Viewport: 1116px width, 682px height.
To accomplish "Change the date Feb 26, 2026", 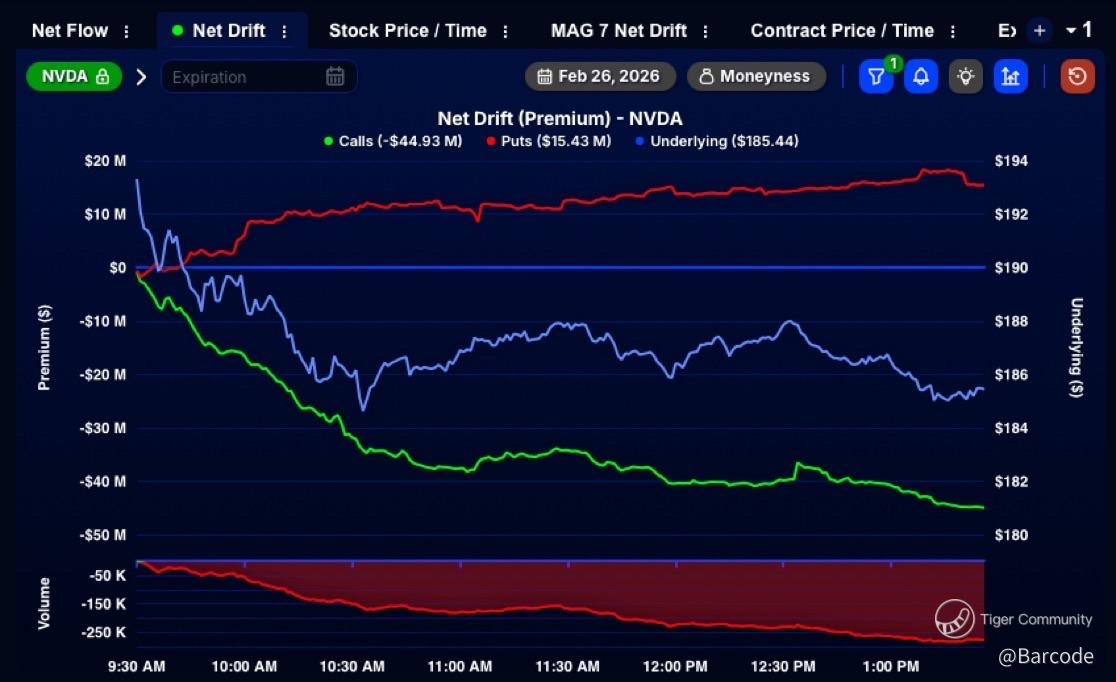I will click(600, 76).
